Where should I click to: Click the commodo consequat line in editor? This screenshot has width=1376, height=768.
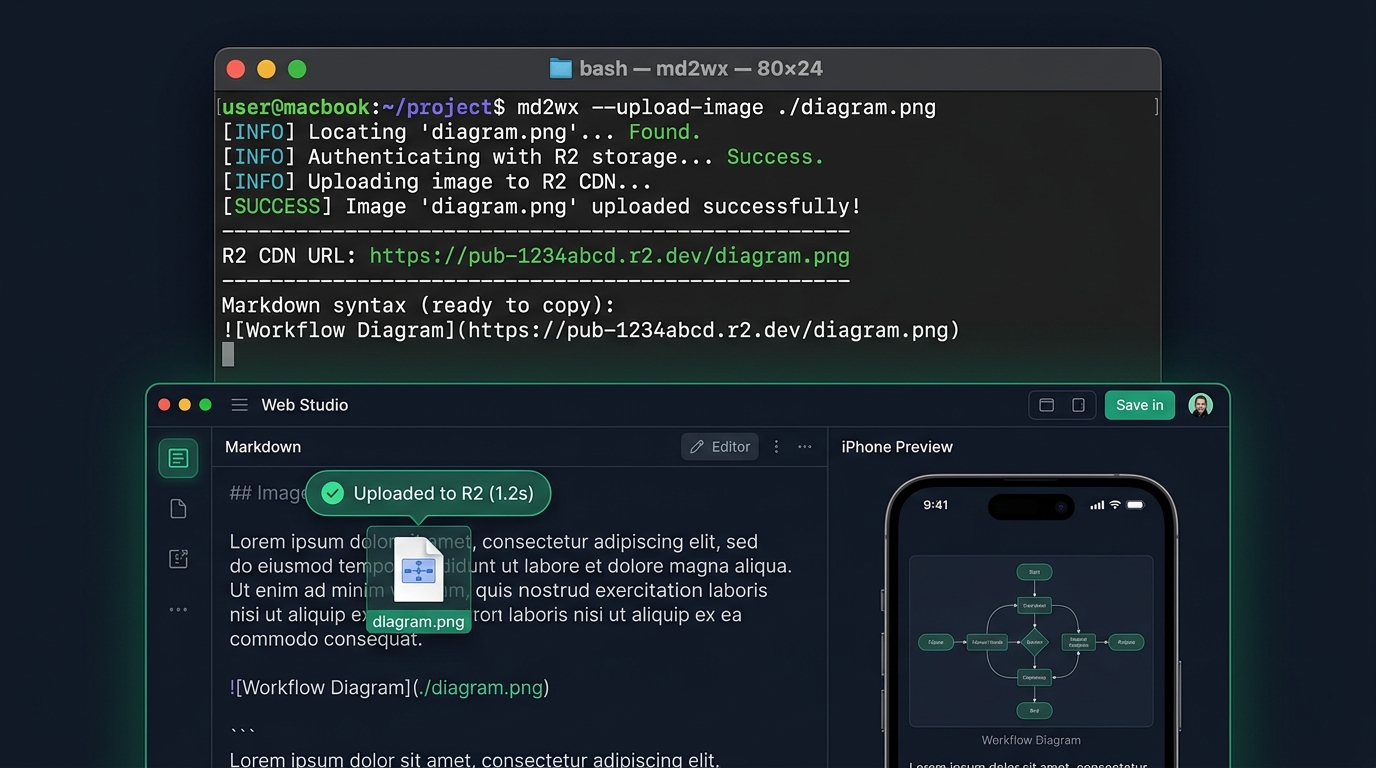point(326,639)
